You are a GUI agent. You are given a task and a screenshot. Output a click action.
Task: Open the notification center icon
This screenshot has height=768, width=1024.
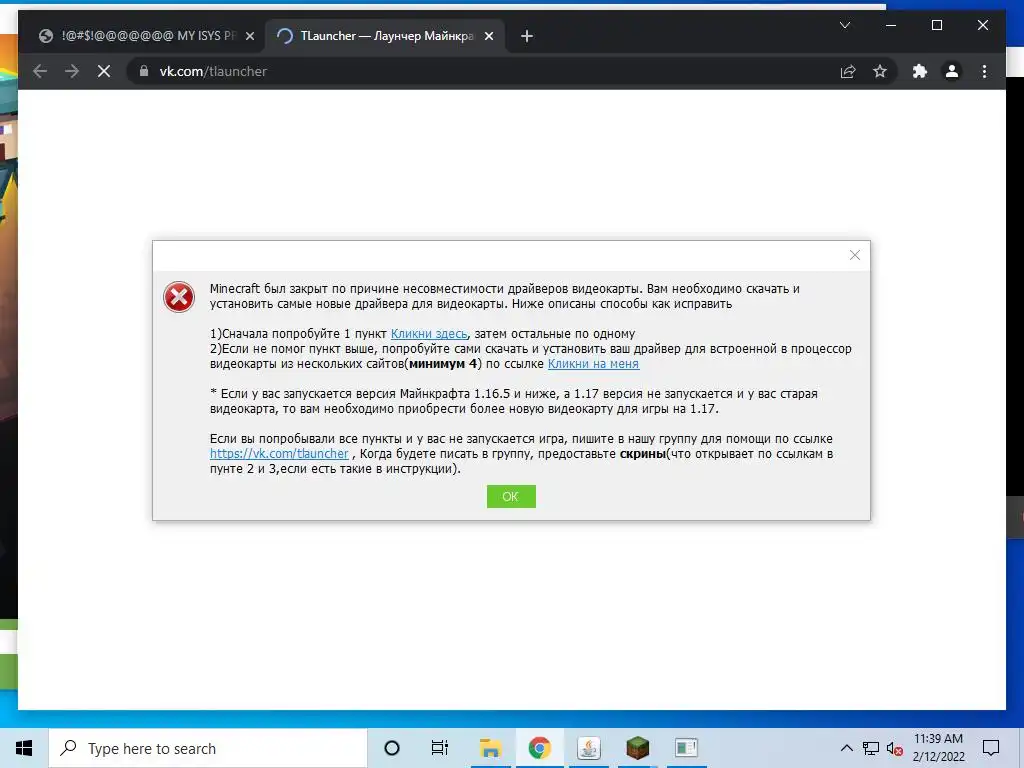click(x=991, y=748)
